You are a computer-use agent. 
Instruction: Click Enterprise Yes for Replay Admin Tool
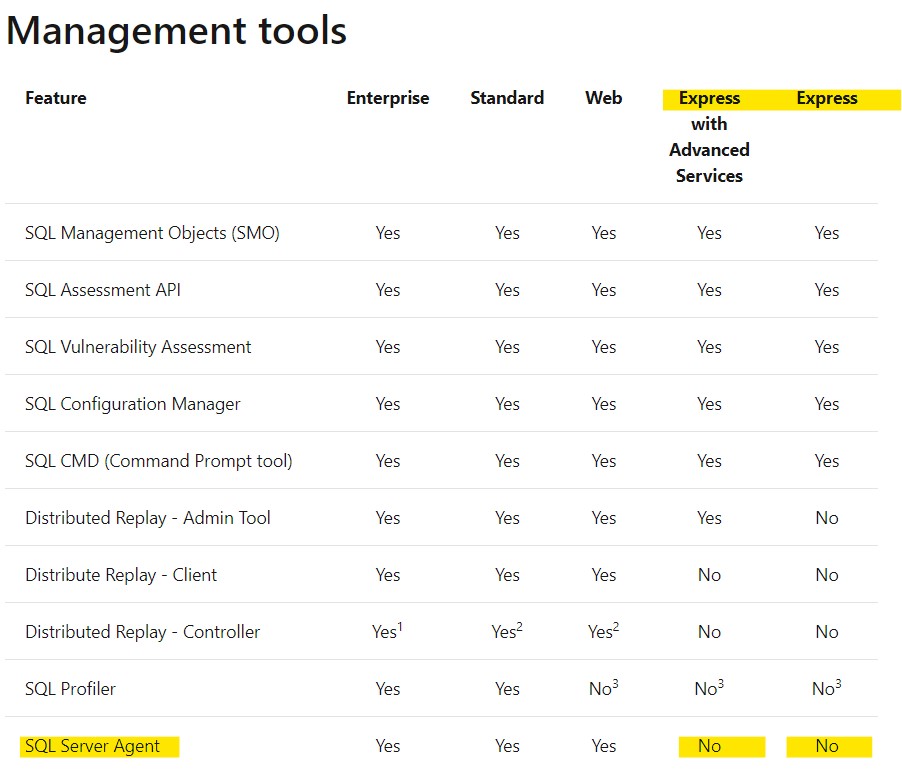coord(388,518)
